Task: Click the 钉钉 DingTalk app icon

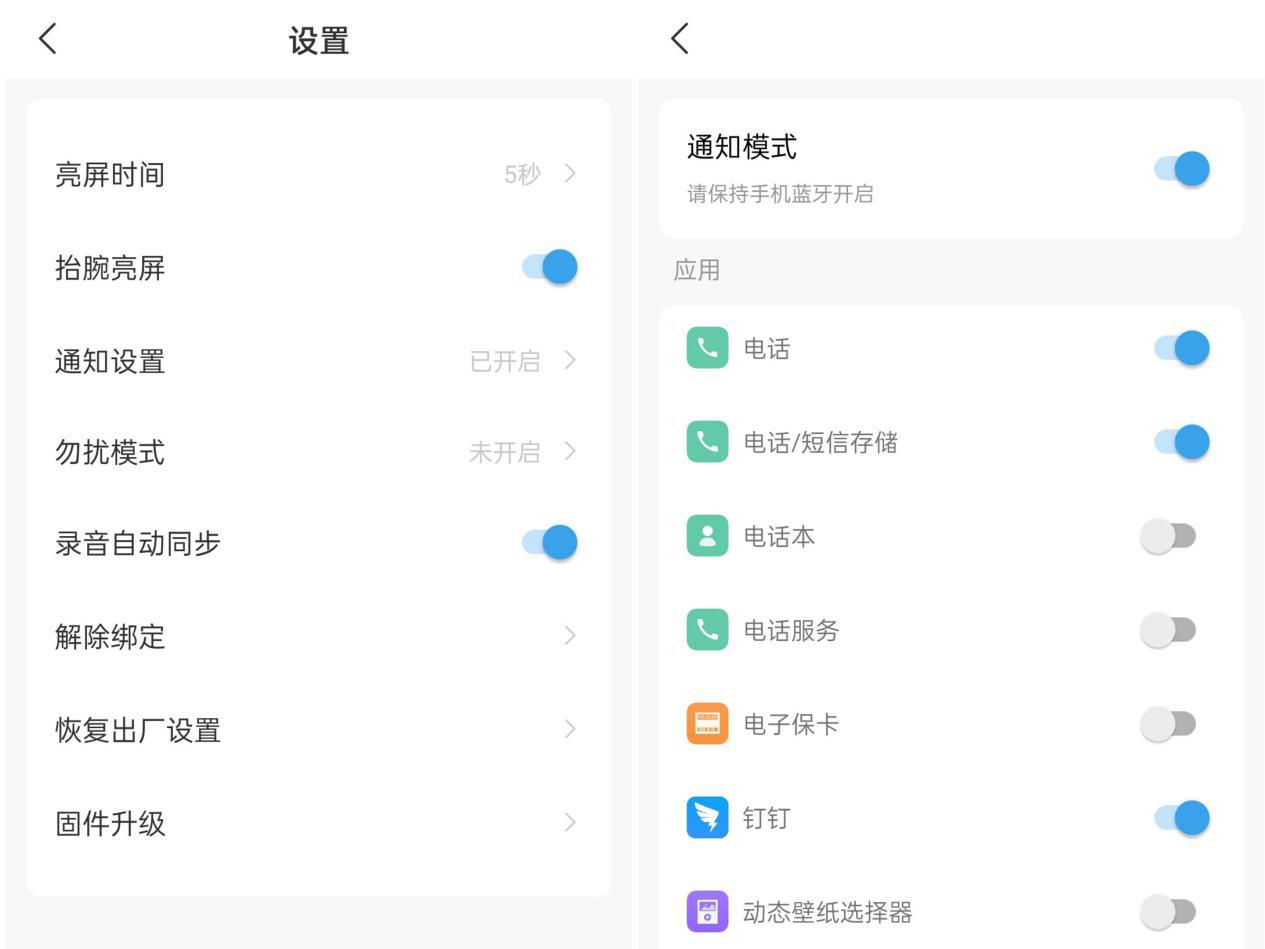Action: [707, 817]
